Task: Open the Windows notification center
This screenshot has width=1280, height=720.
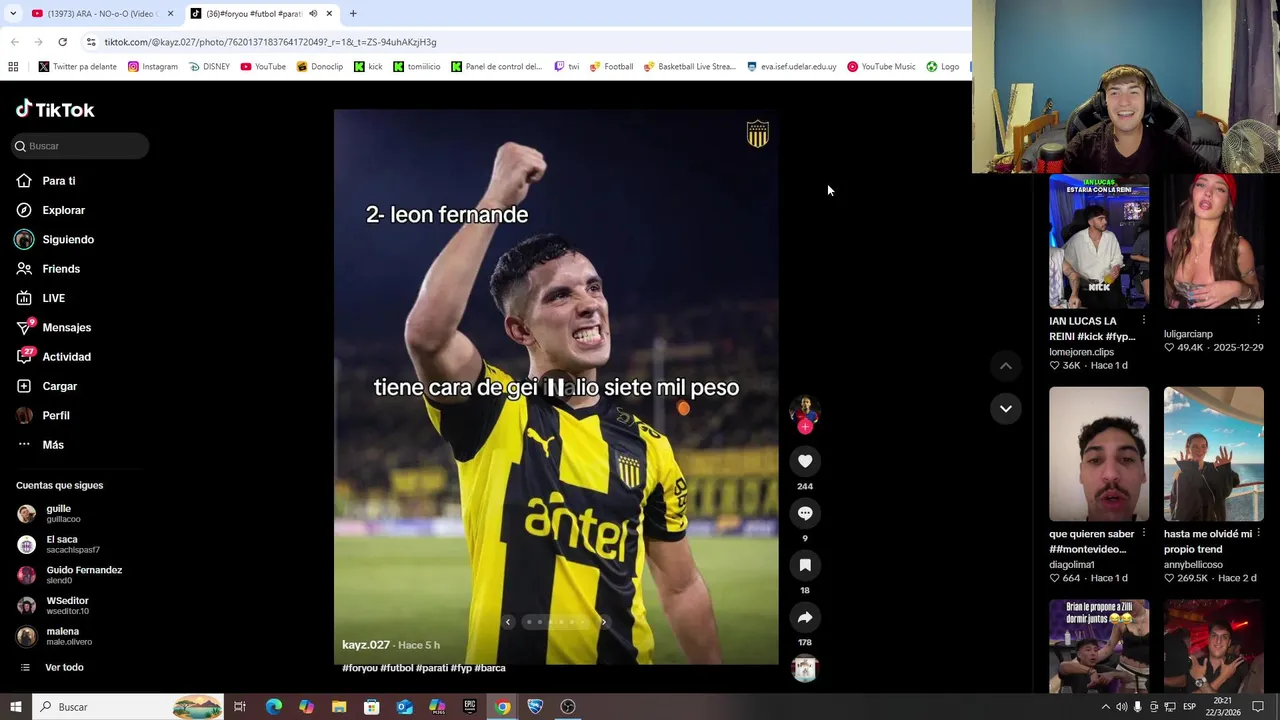Action: coord(1259,707)
